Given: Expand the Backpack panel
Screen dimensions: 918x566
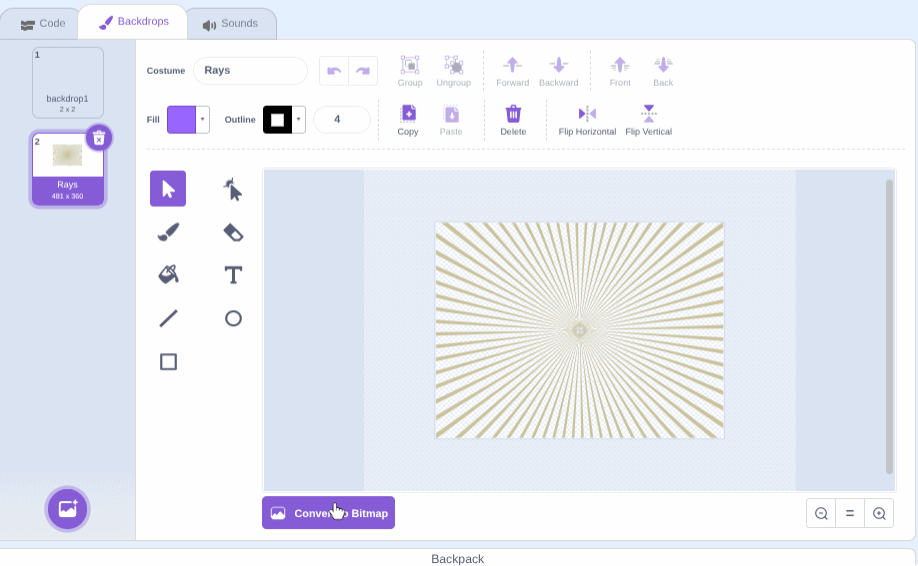Looking at the screenshot, I should pyautogui.click(x=458, y=558).
